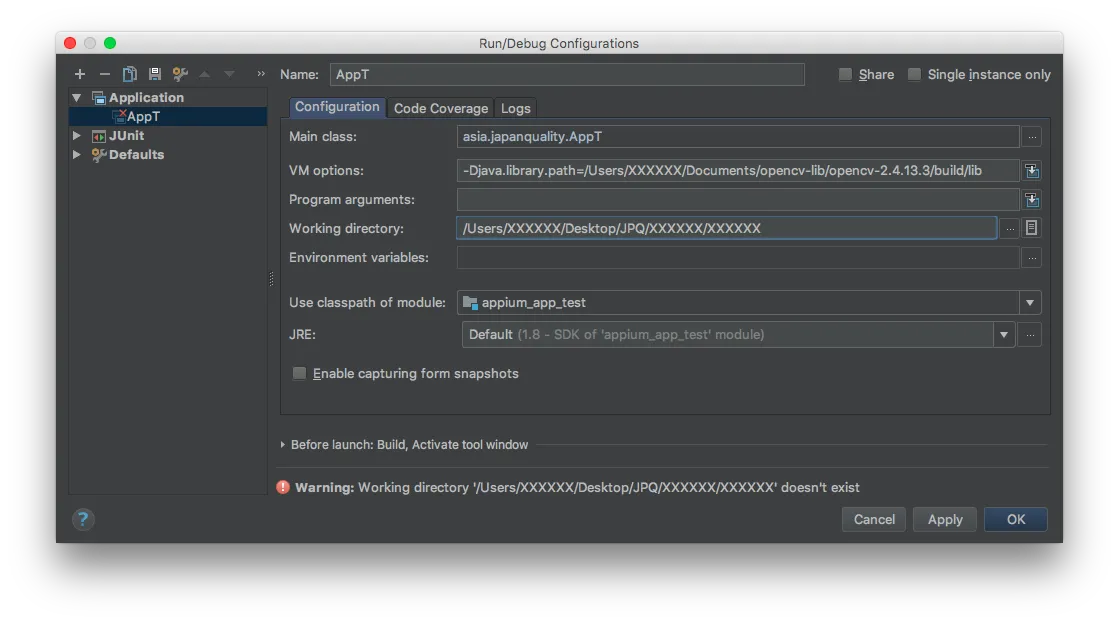Image resolution: width=1119 pixels, height=623 pixels.
Task: Toggle Single instance only checkbox
Action: (914, 75)
